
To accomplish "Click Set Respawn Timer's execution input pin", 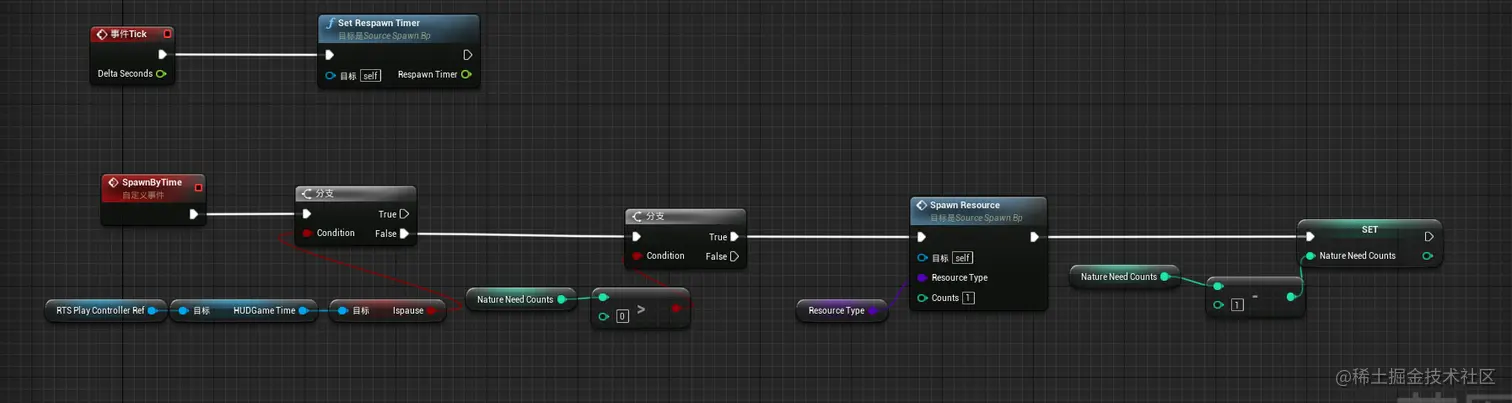I will 330,55.
